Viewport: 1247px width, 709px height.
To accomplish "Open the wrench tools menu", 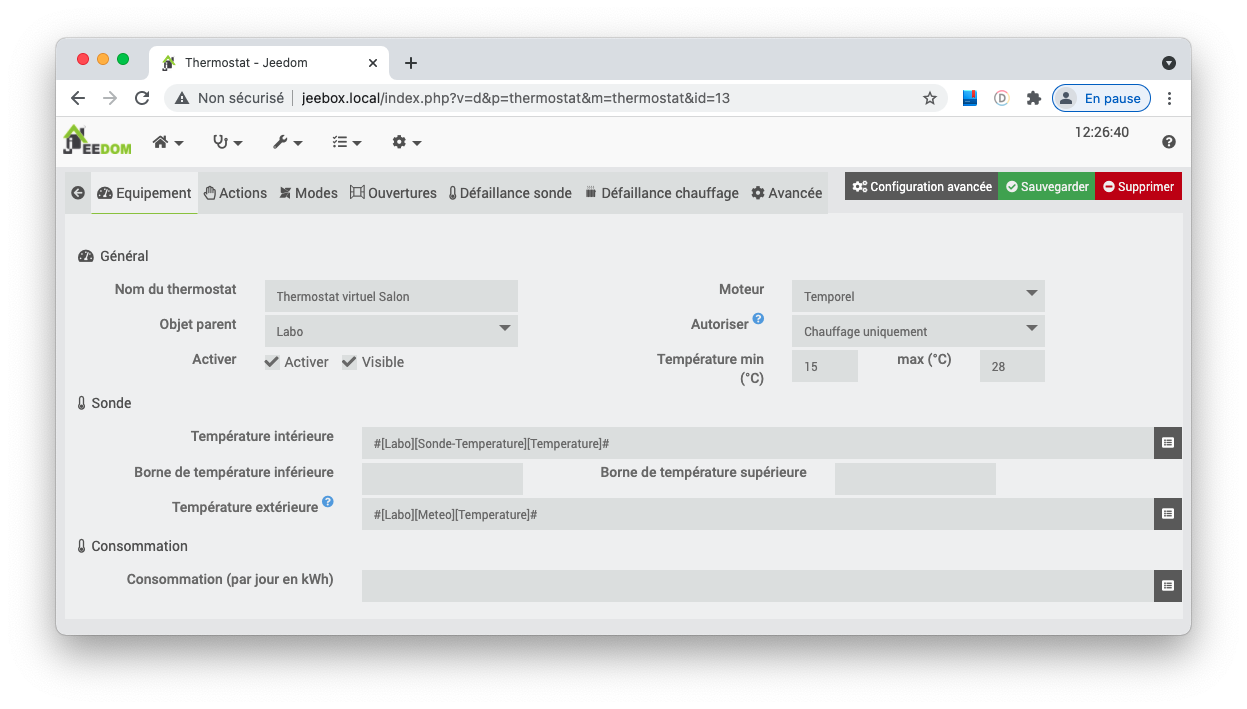I will point(287,143).
